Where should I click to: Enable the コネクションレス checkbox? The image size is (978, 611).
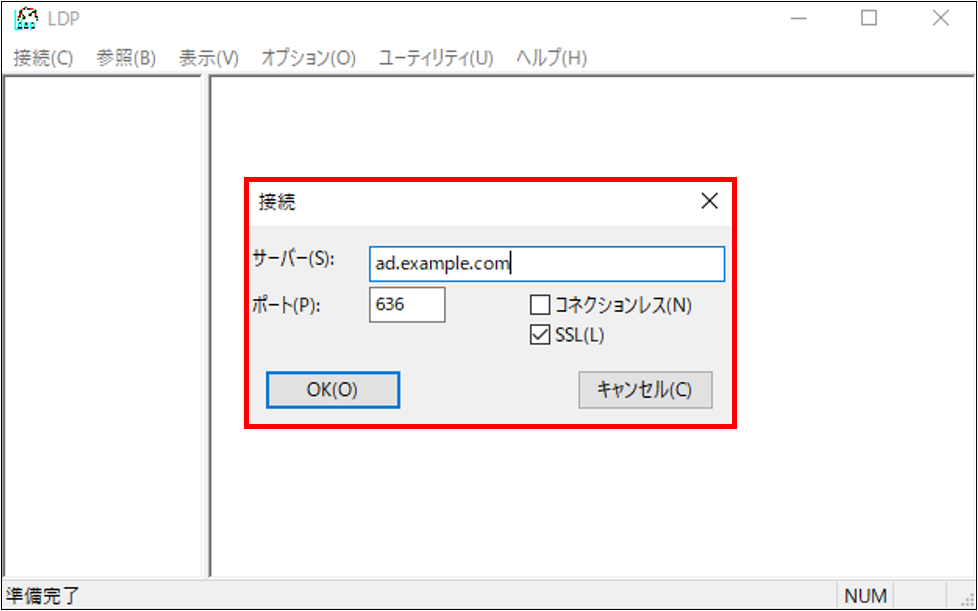pyautogui.click(x=539, y=304)
